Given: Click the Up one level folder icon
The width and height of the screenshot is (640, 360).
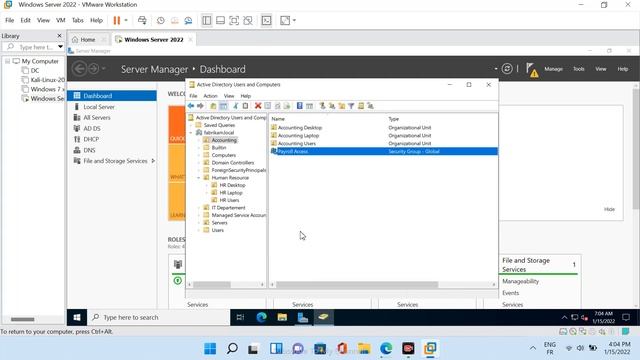Looking at the screenshot, I should (x=213, y=106).
